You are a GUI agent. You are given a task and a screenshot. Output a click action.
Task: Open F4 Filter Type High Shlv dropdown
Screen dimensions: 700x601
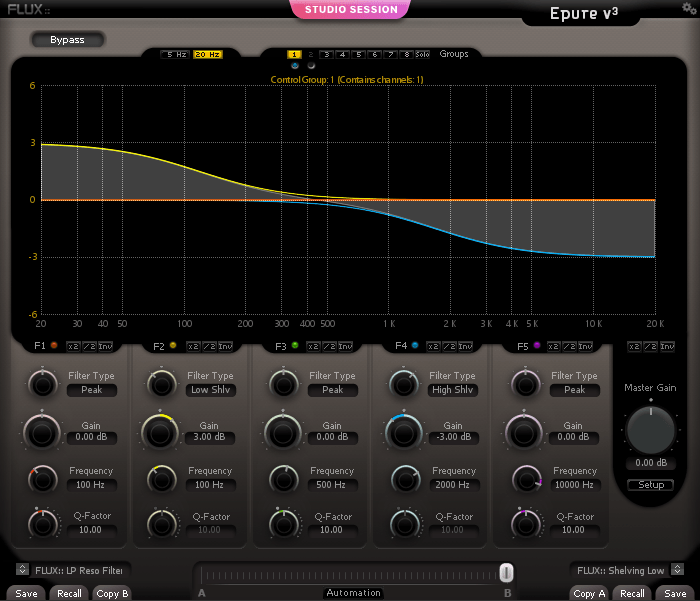pos(452,390)
